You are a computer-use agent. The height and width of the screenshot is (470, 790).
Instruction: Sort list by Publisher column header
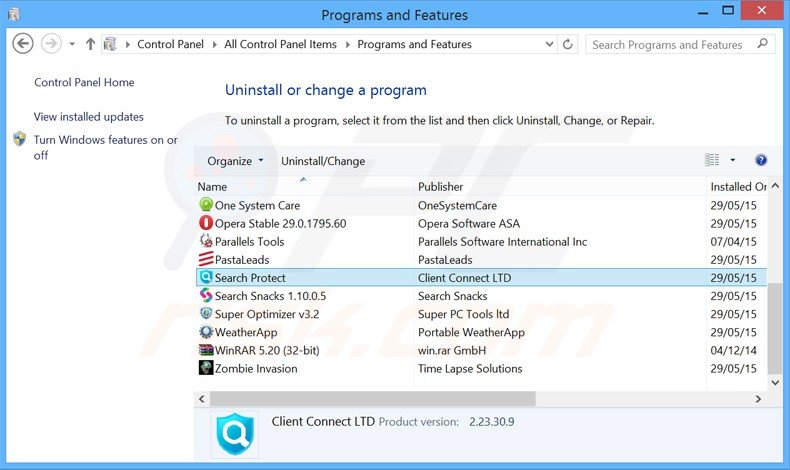click(440, 186)
